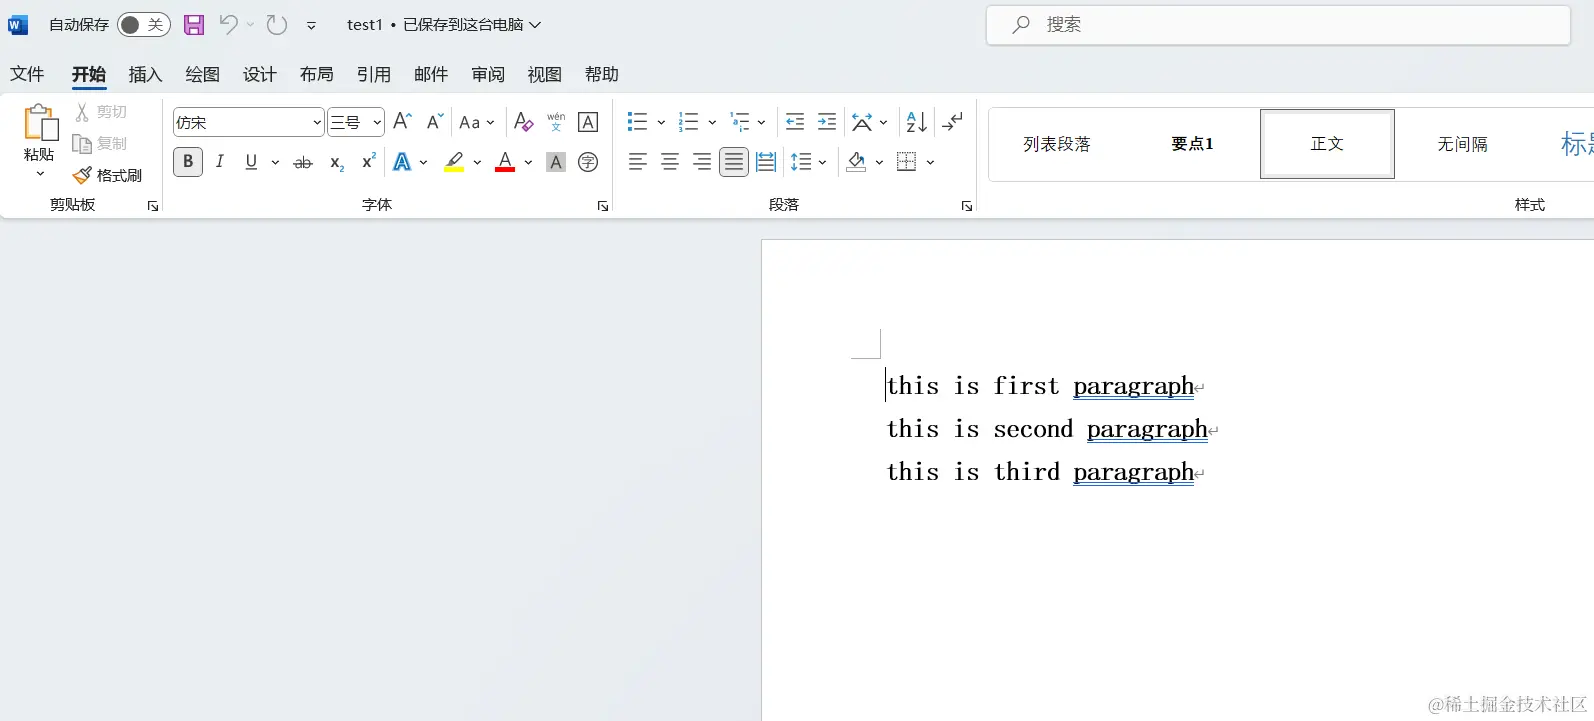Toggle the AutoSave (自动保存) switch
This screenshot has height=721, width=1594.
pos(143,25)
